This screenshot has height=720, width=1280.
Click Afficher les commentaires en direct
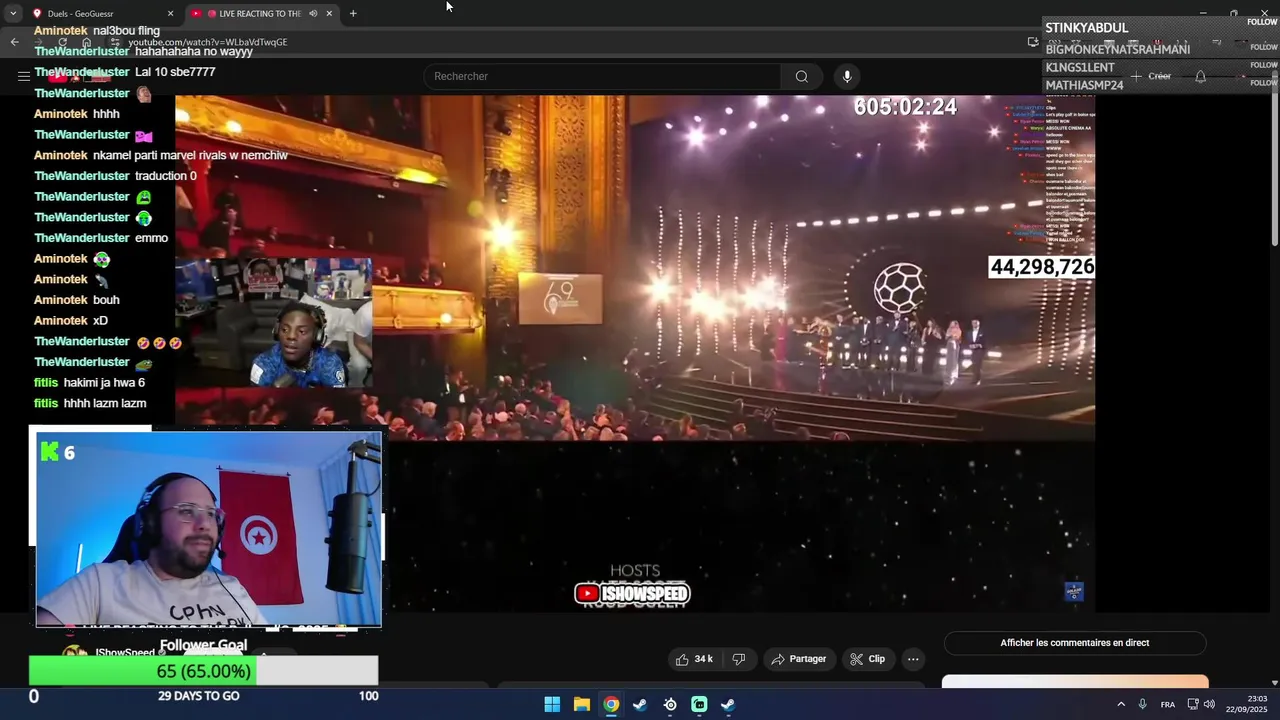pyautogui.click(x=1075, y=643)
